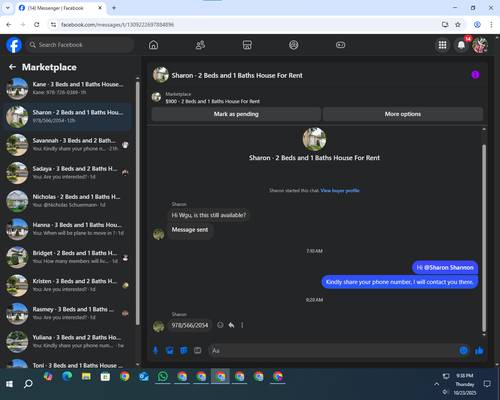
Task: Open Microsoft Edge from the taskbar
Action: [x=67, y=377]
